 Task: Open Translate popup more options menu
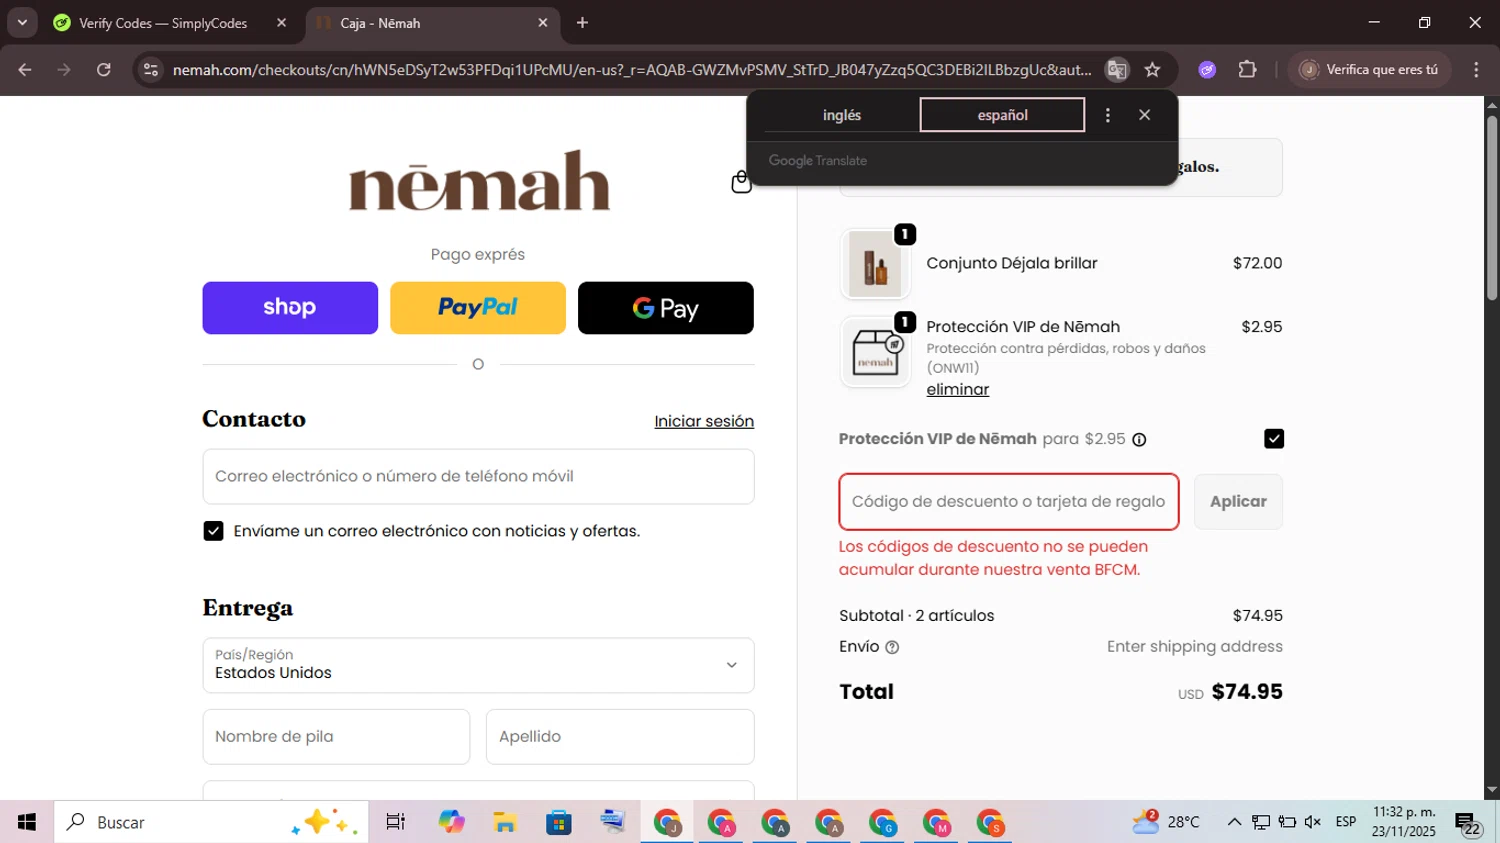click(x=1107, y=115)
